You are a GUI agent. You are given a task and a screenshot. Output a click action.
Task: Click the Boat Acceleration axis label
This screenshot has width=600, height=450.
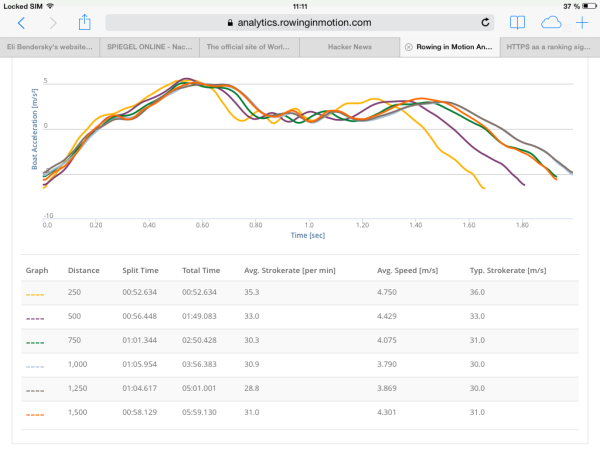[34, 129]
